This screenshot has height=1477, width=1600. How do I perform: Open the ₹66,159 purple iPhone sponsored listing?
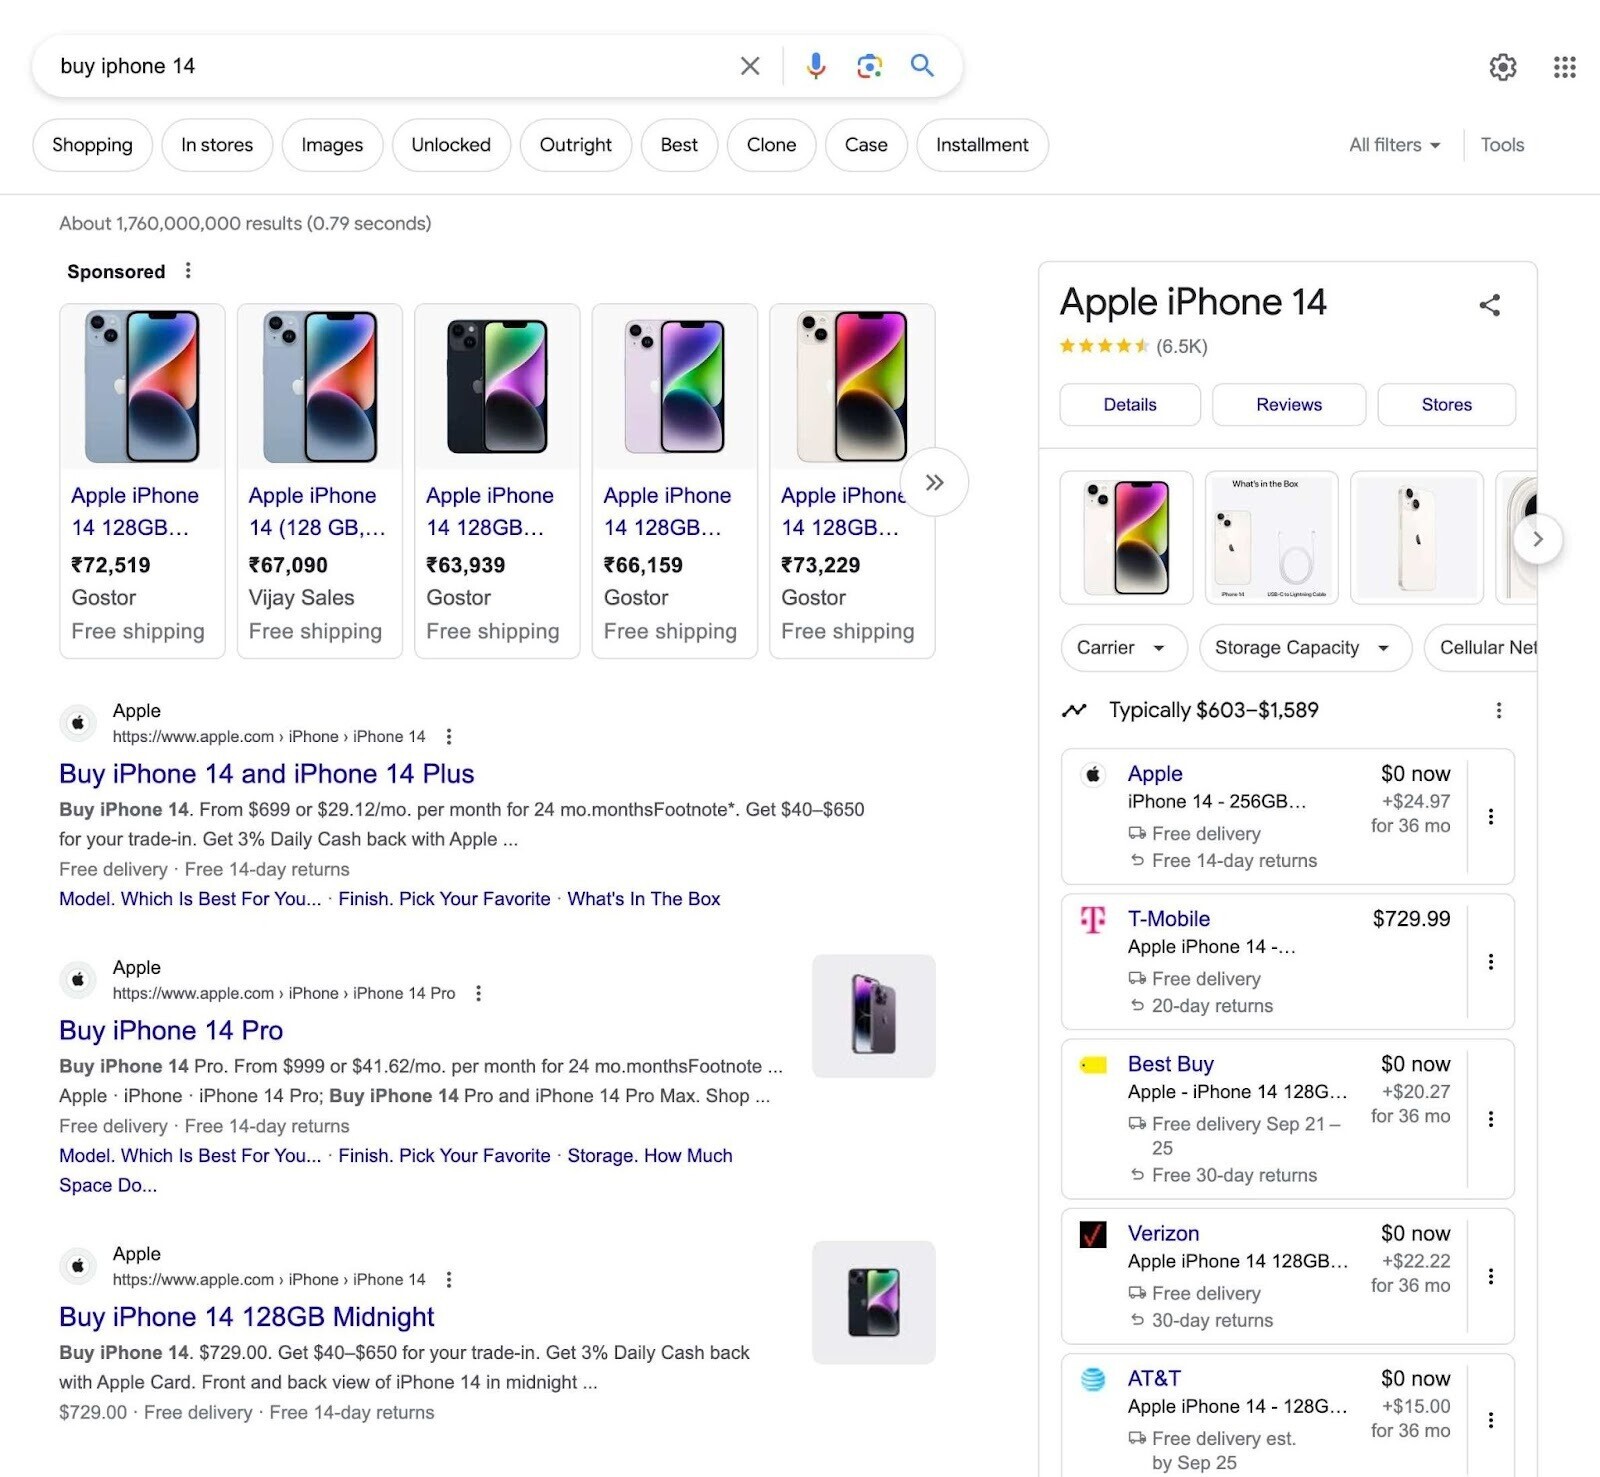click(675, 481)
